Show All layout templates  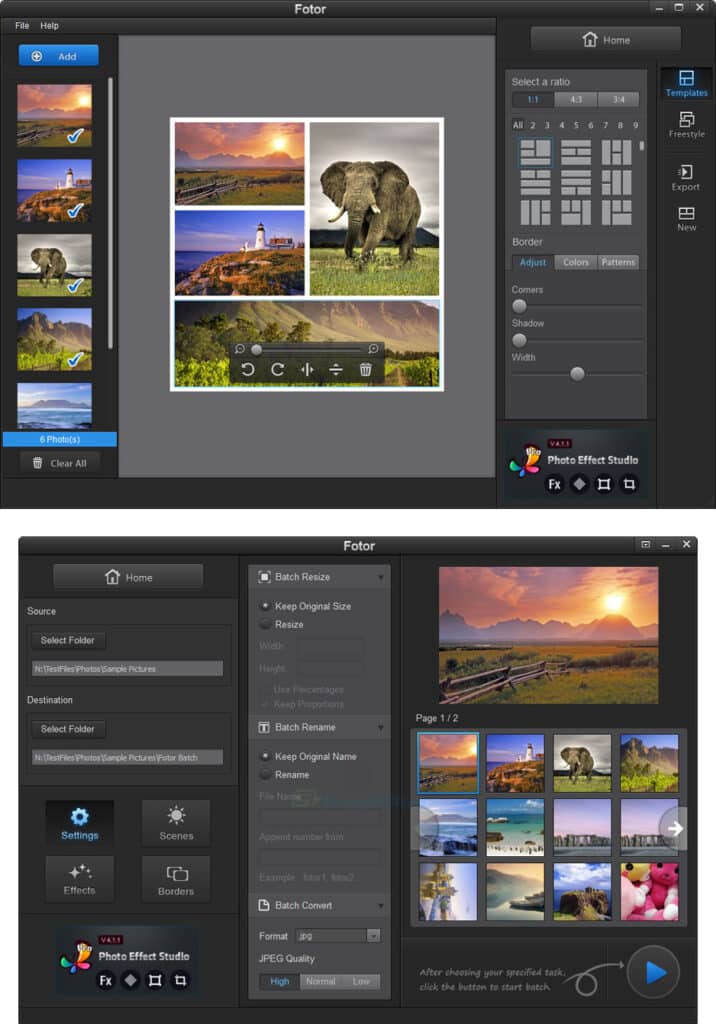(518, 125)
